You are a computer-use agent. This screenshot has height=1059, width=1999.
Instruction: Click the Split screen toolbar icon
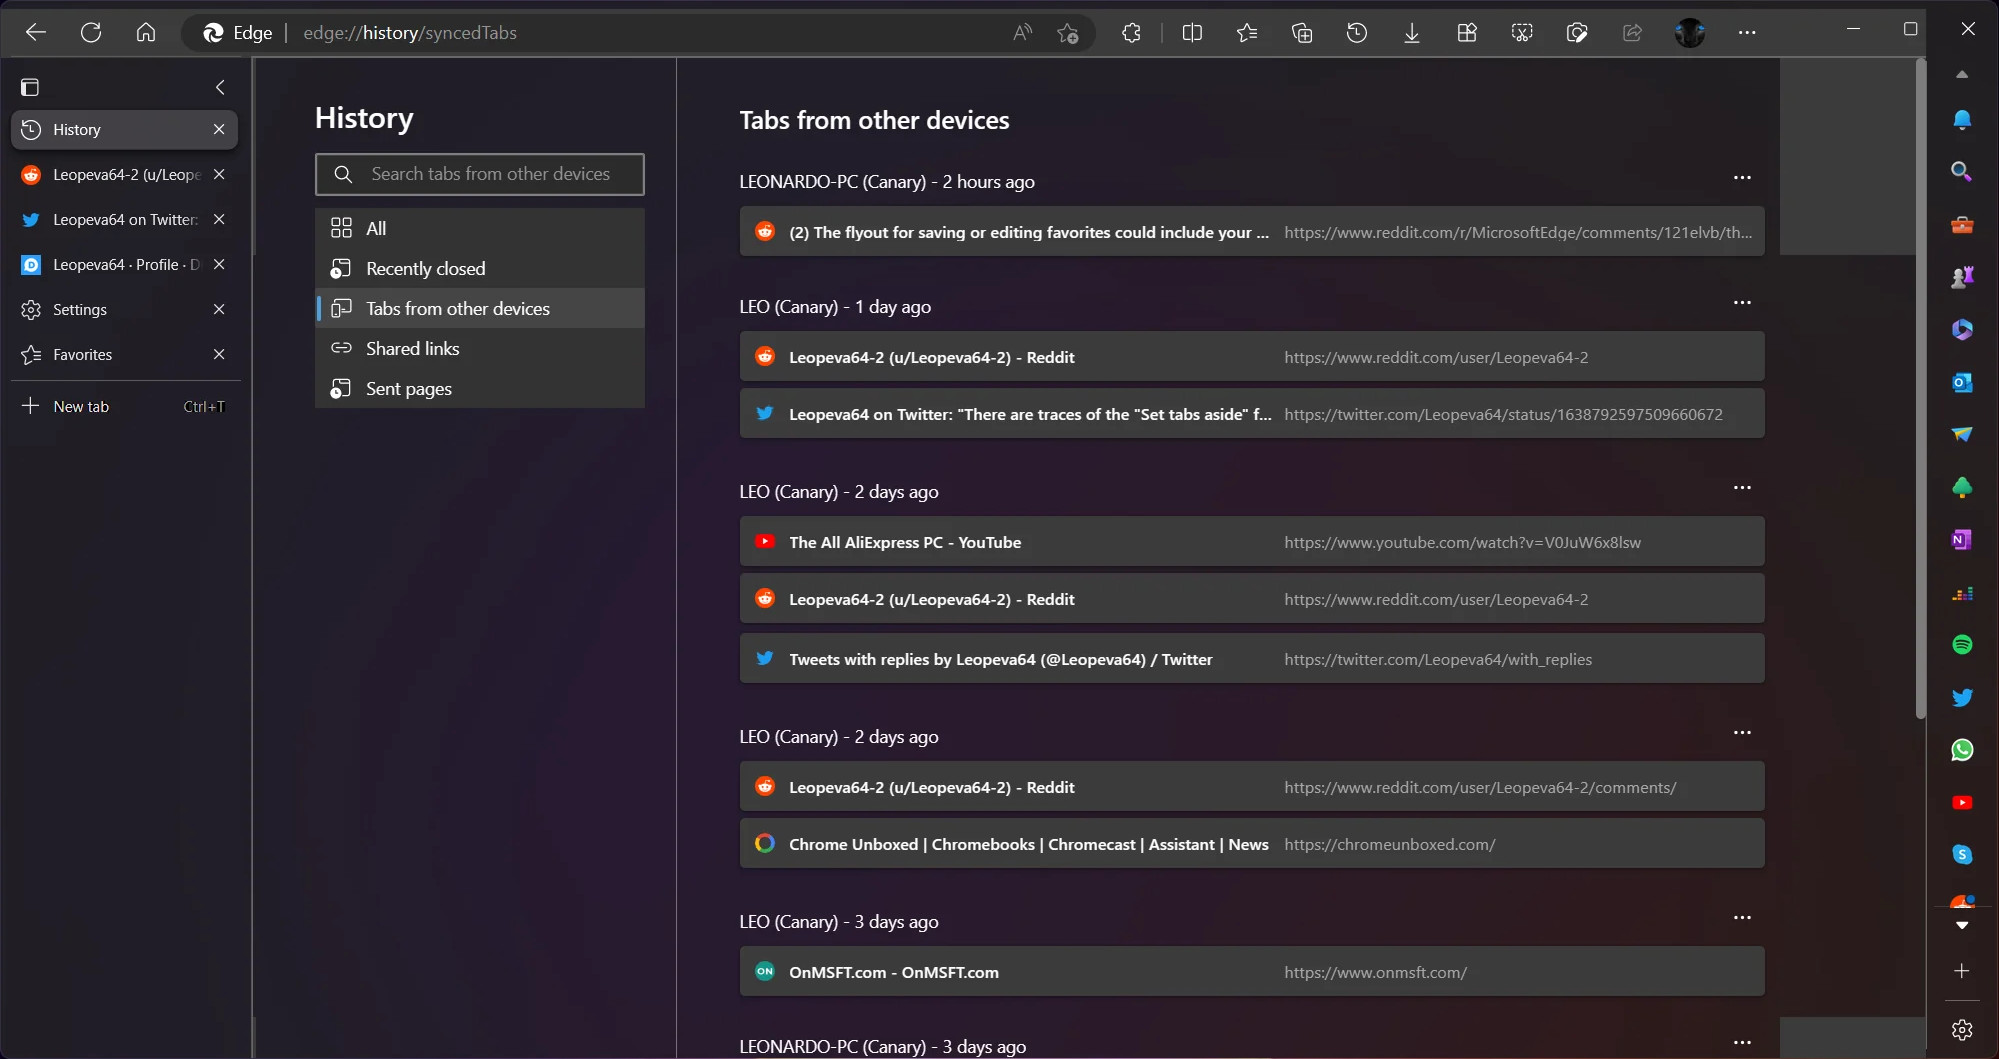pyautogui.click(x=1192, y=33)
